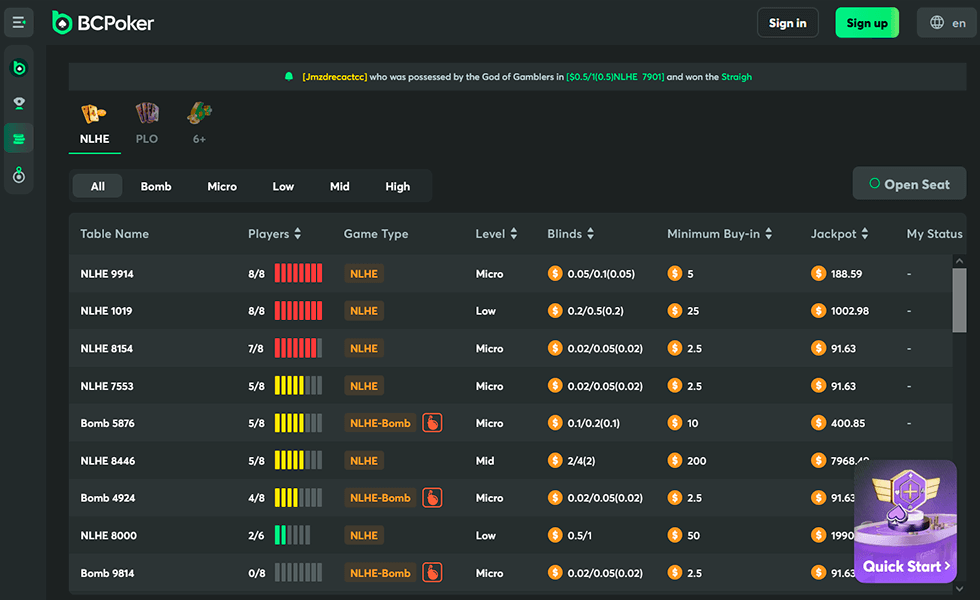980x600 pixels.
Task: Select the High filter tab
Action: pyautogui.click(x=398, y=186)
